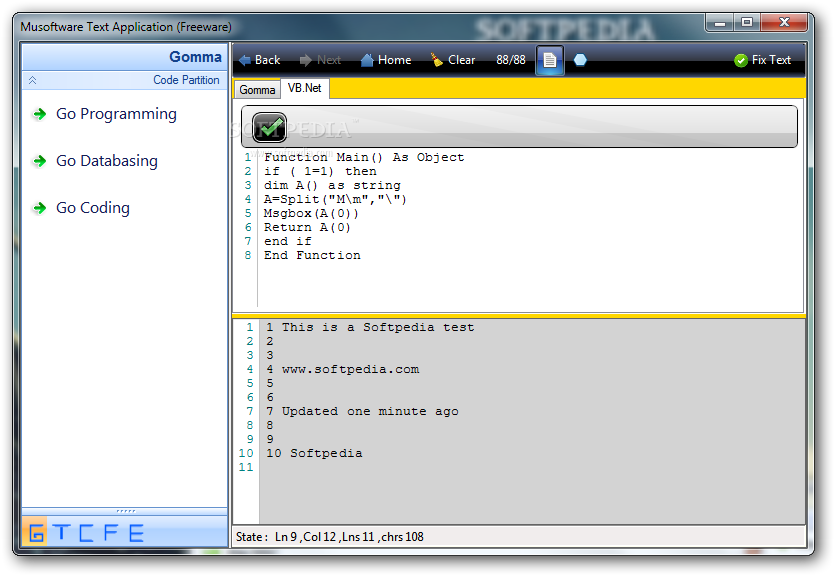Go to Home in toolbar
Screen dimensions: 835x576
pos(386,60)
